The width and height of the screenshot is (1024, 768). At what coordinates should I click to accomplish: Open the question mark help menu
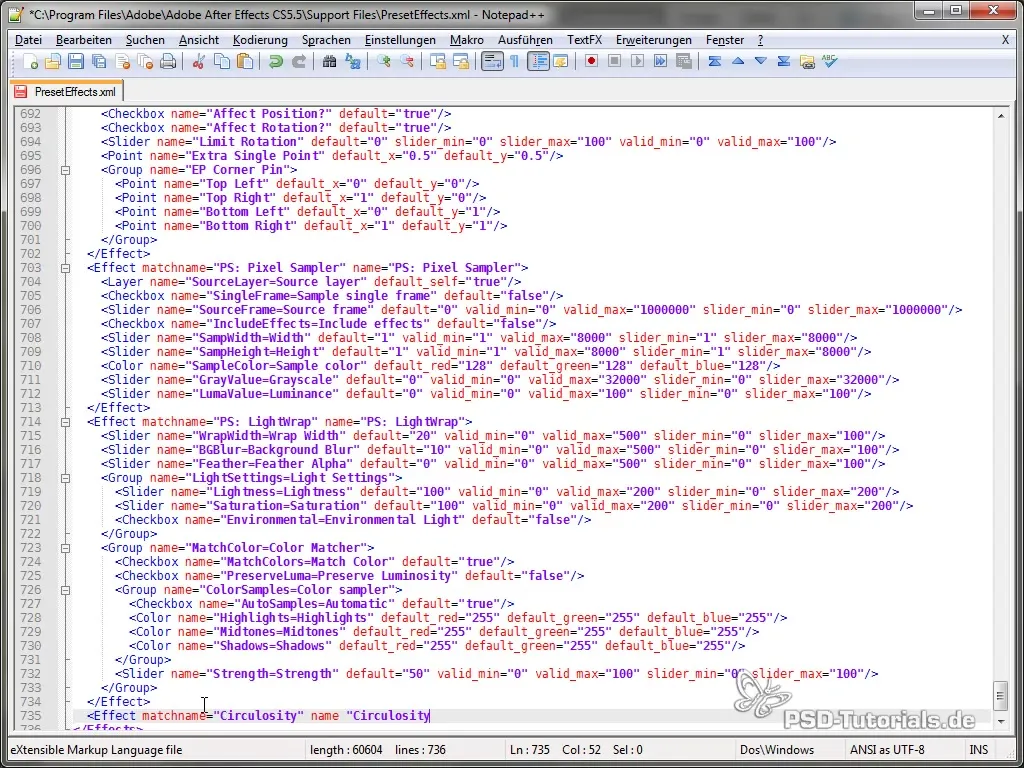pyautogui.click(x=760, y=40)
